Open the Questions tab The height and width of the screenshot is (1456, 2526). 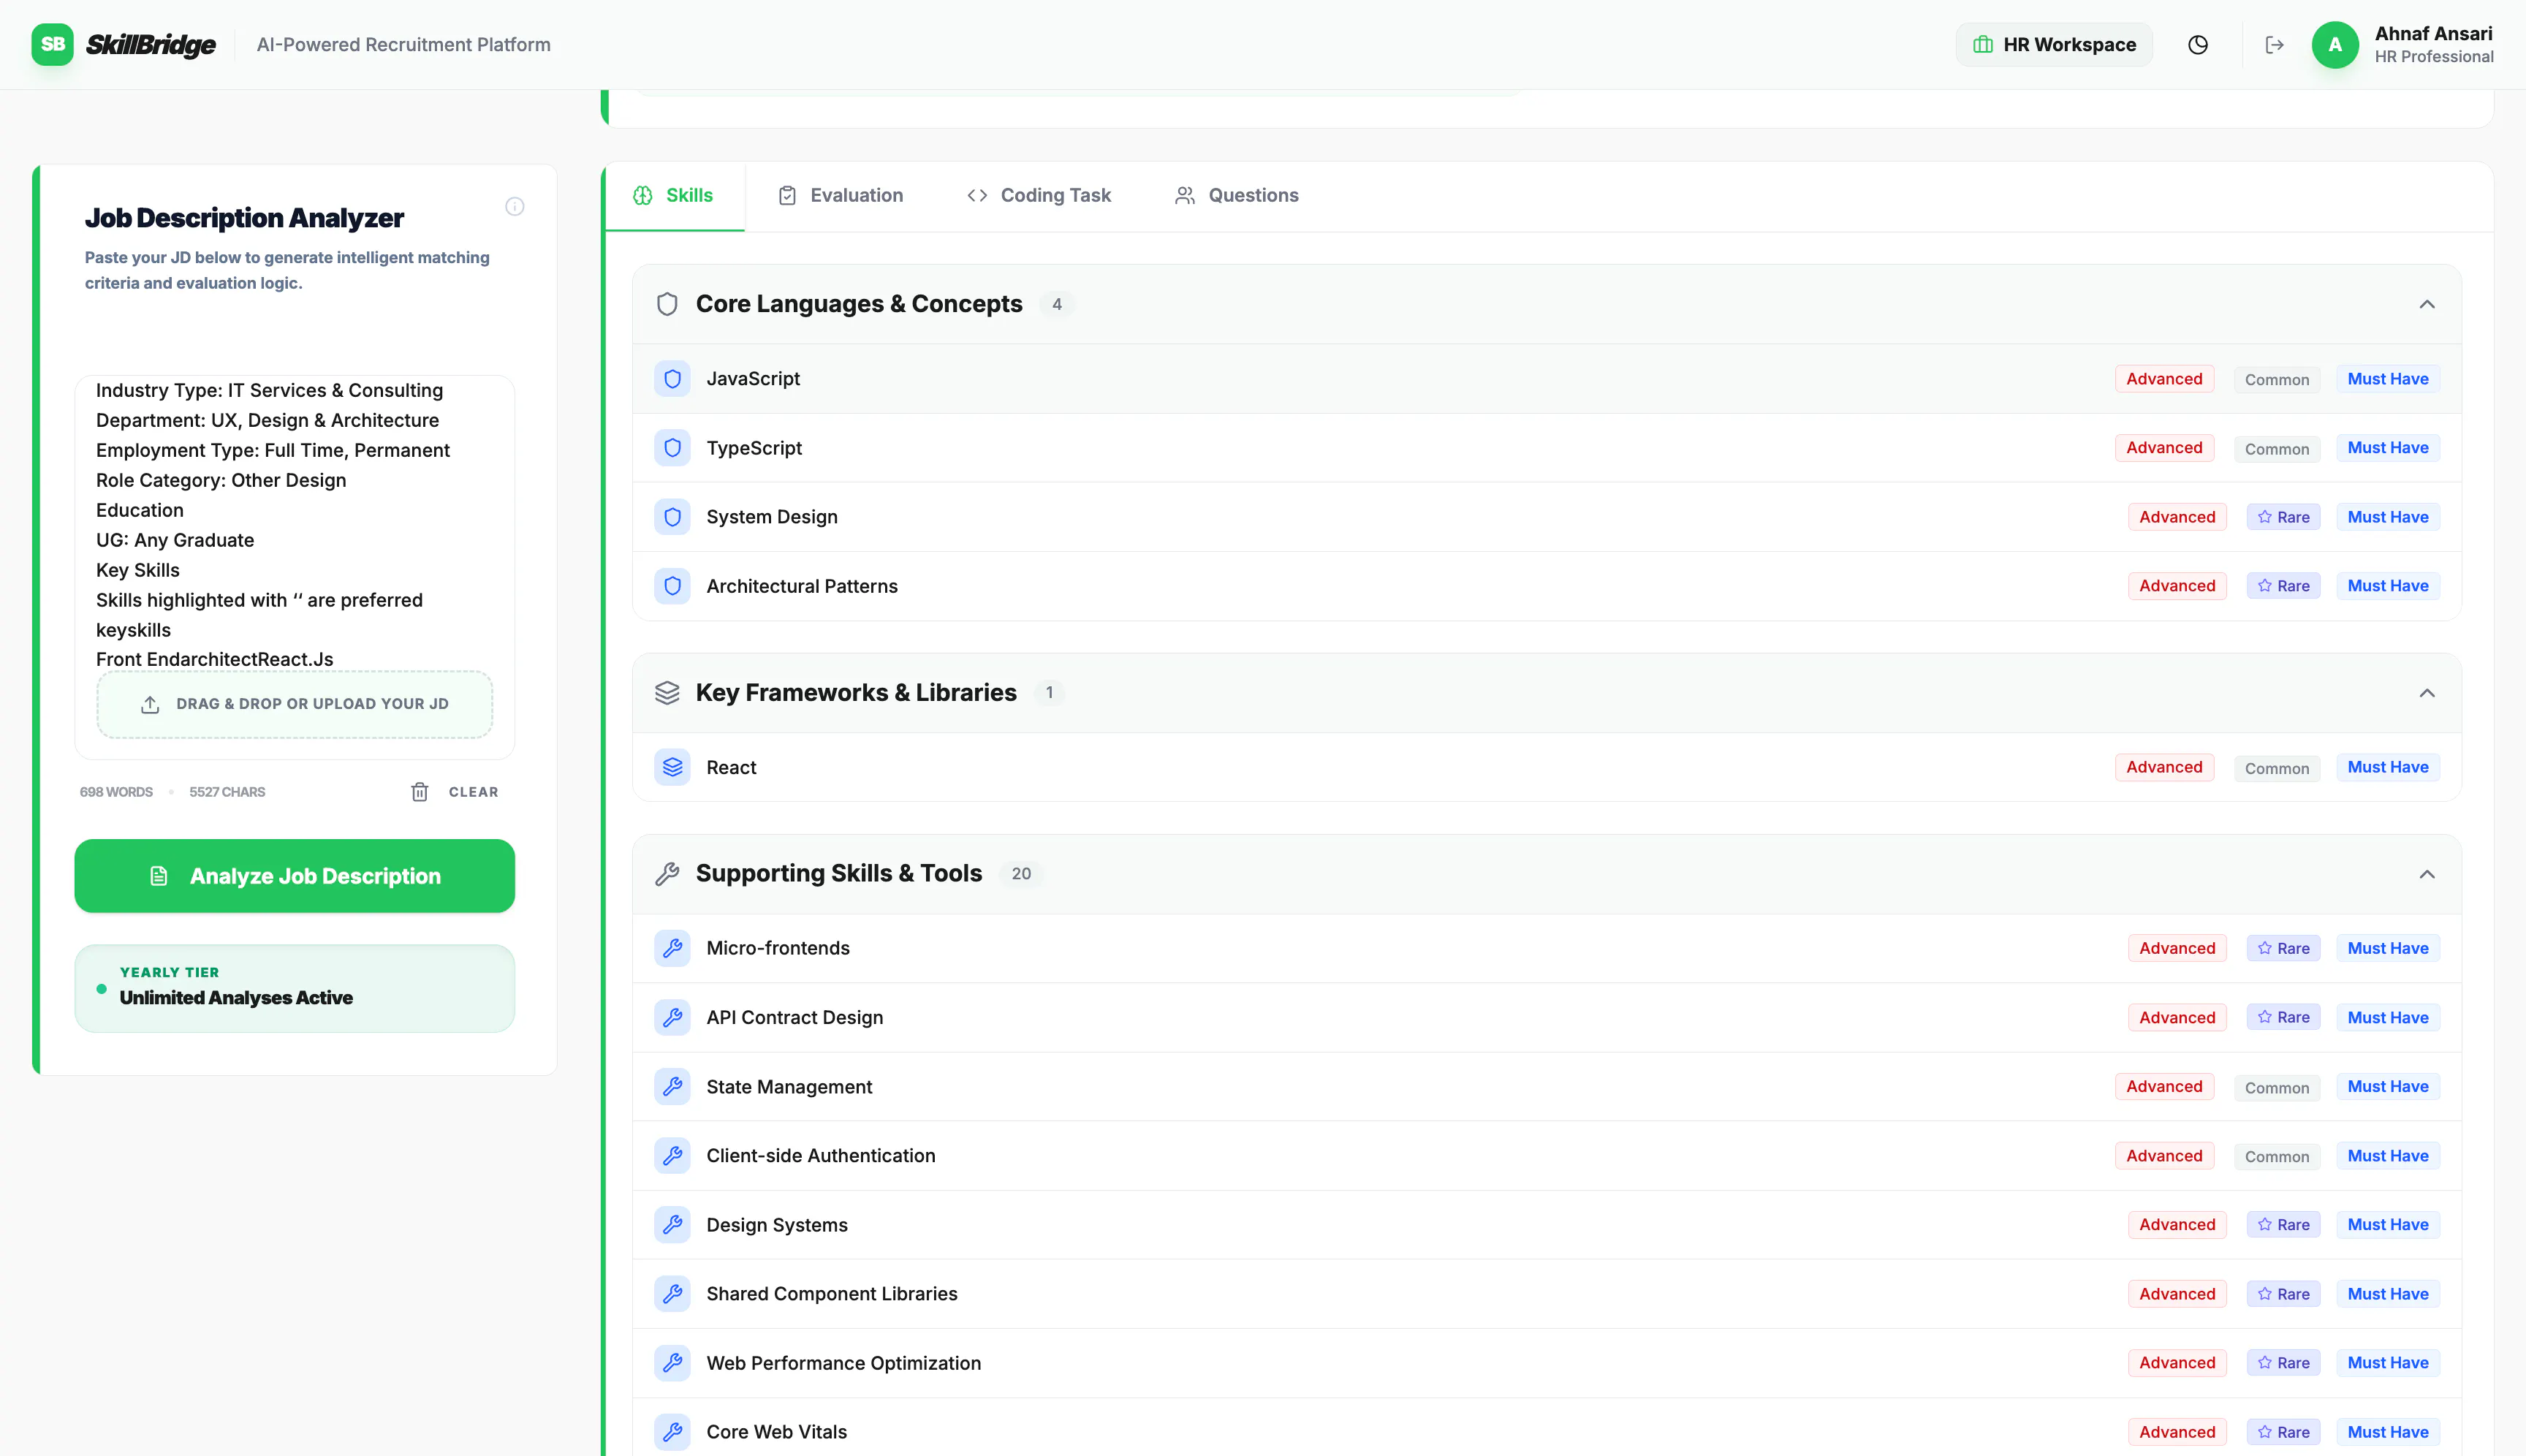click(1237, 196)
